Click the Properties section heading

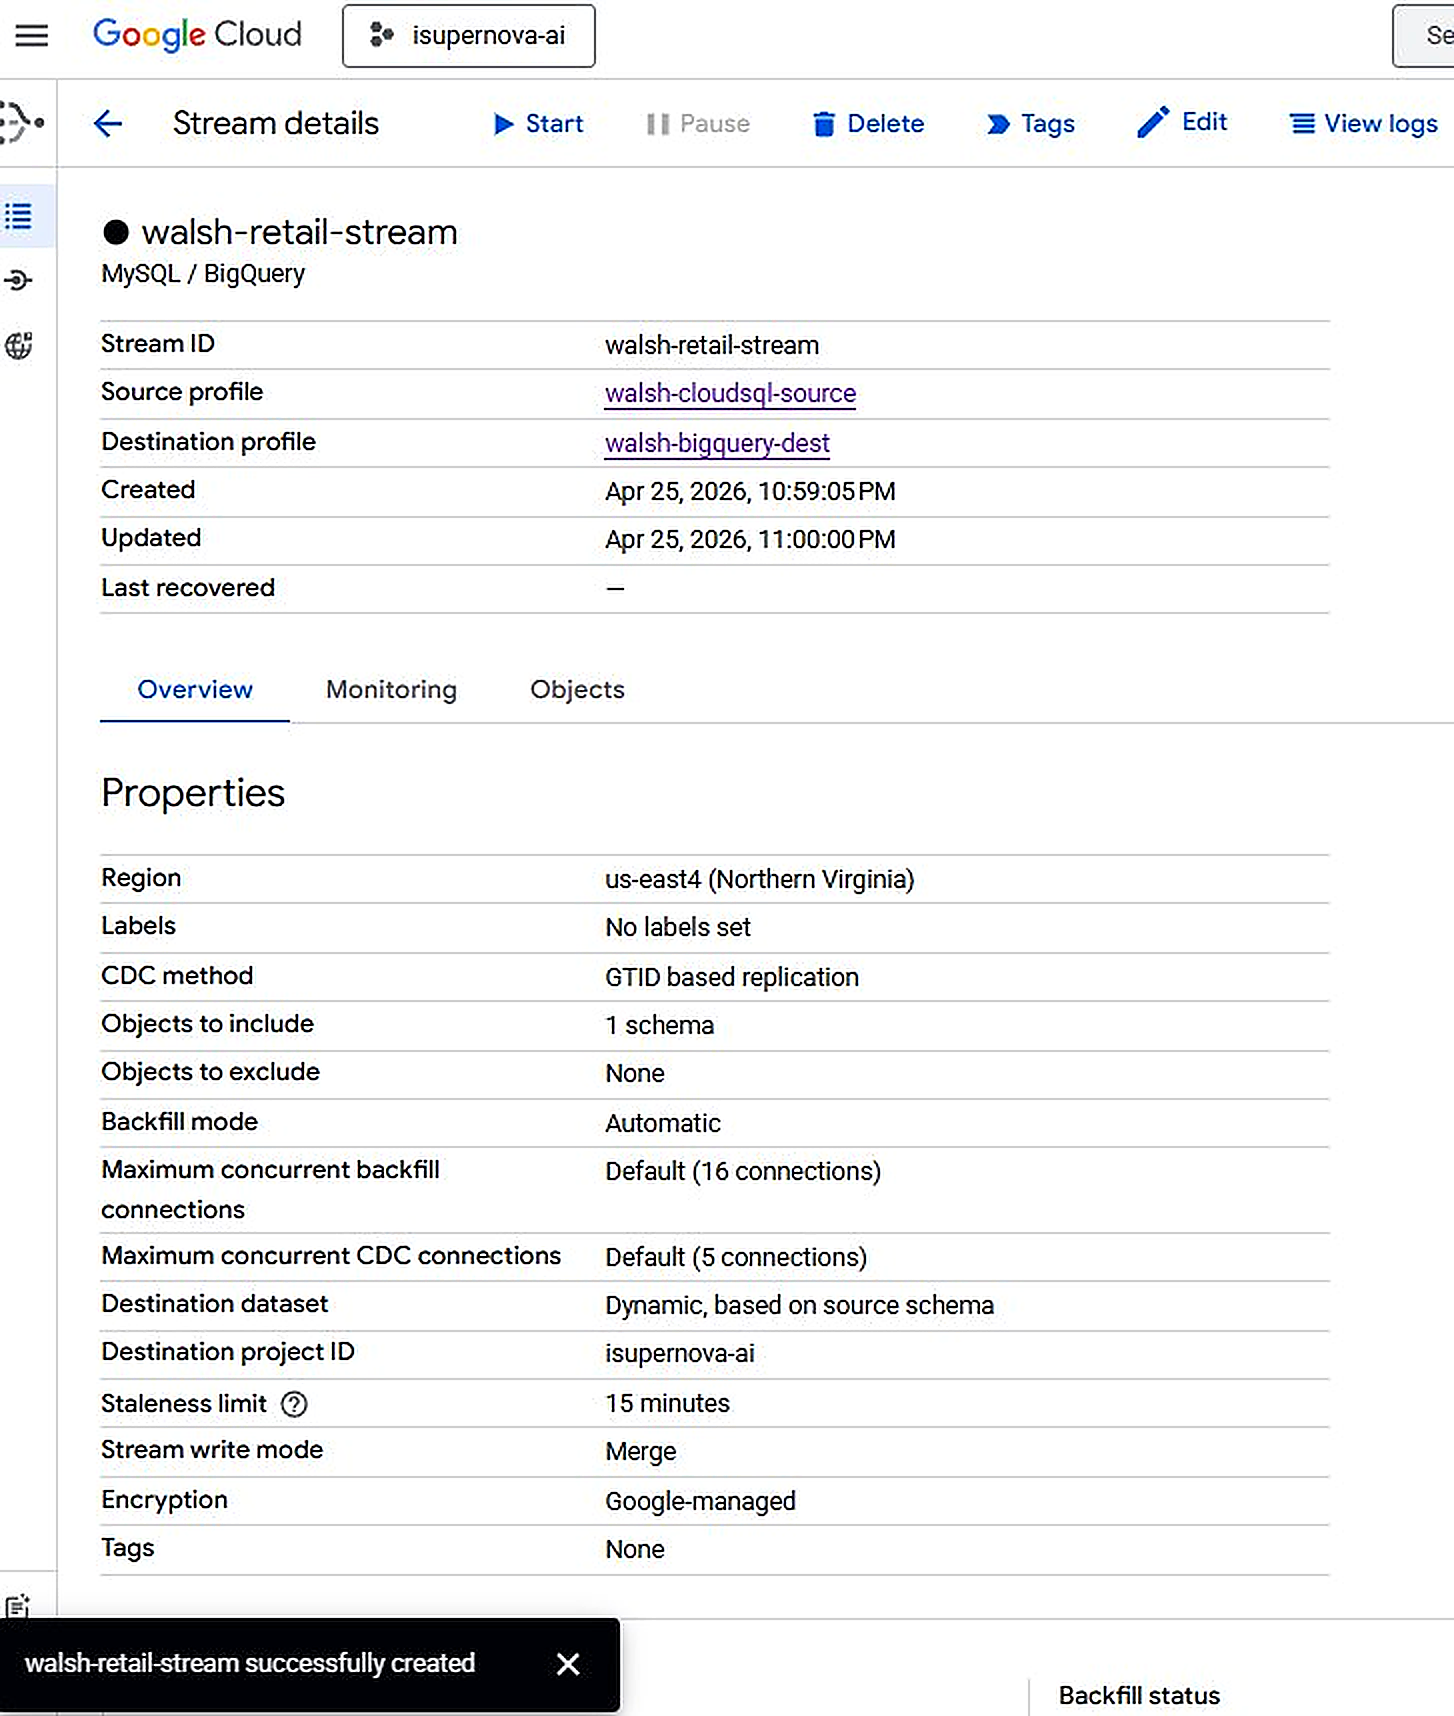pyautogui.click(x=193, y=793)
